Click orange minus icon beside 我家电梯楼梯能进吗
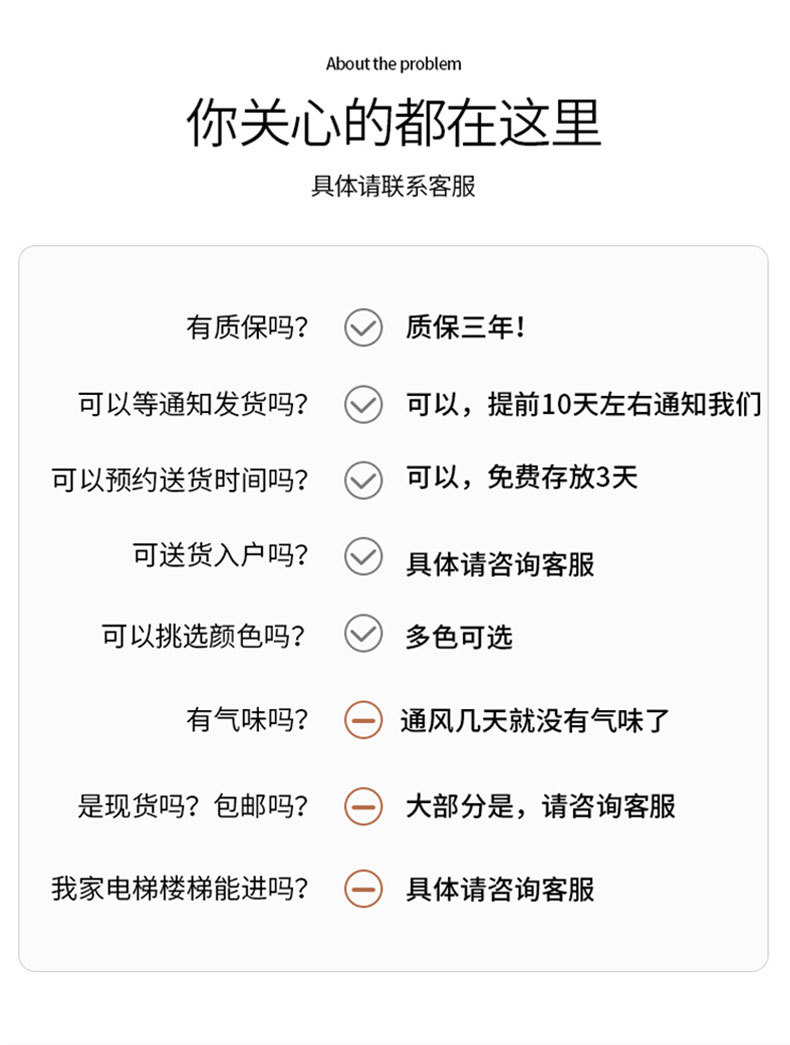 pyautogui.click(x=363, y=888)
